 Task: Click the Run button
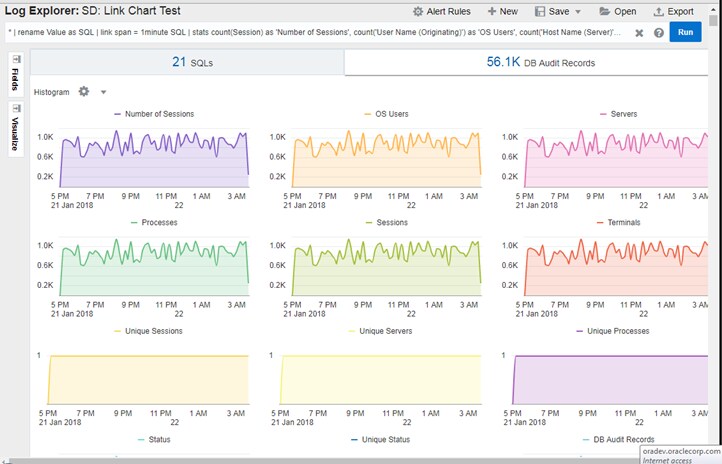(685, 32)
